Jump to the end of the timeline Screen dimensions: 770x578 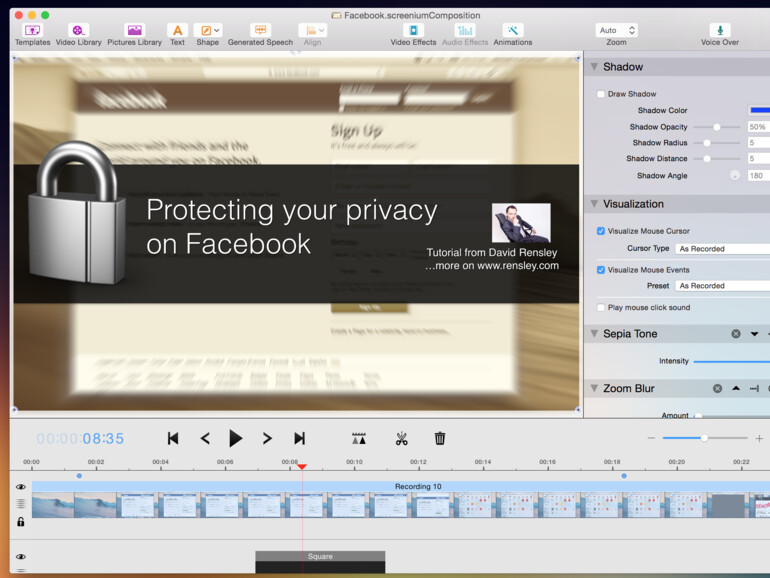300,438
